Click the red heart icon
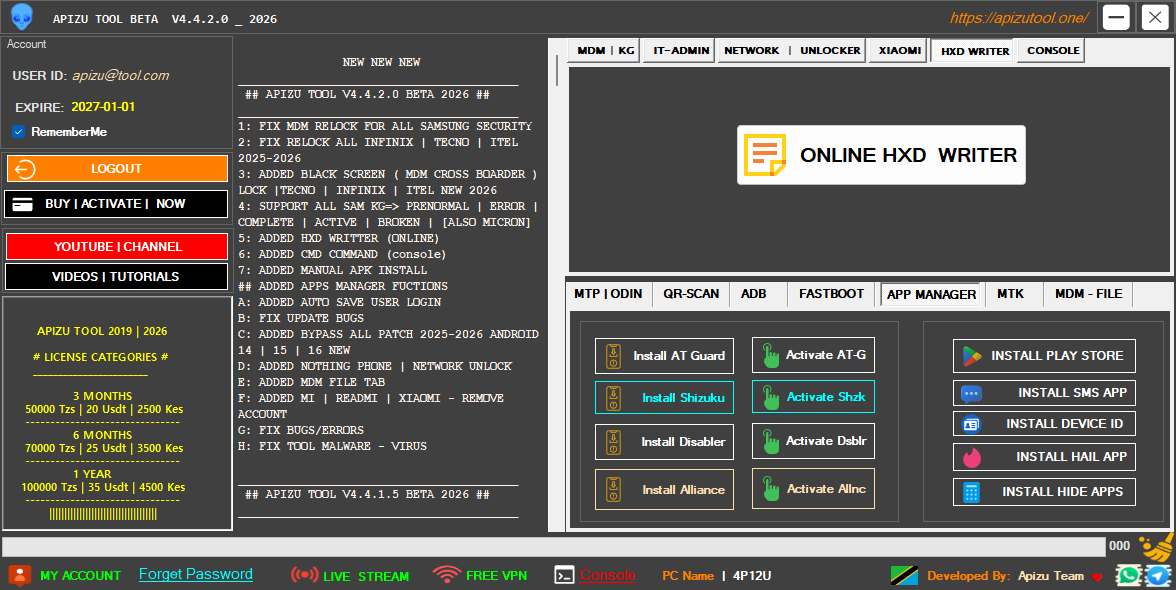Image resolution: width=1176 pixels, height=590 pixels. tap(1097, 577)
